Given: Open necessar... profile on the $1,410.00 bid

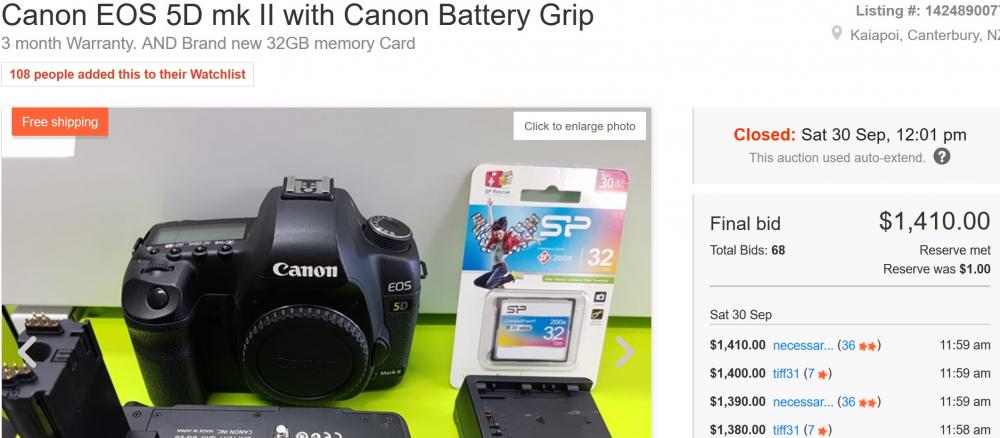Looking at the screenshot, I should 803,346.
